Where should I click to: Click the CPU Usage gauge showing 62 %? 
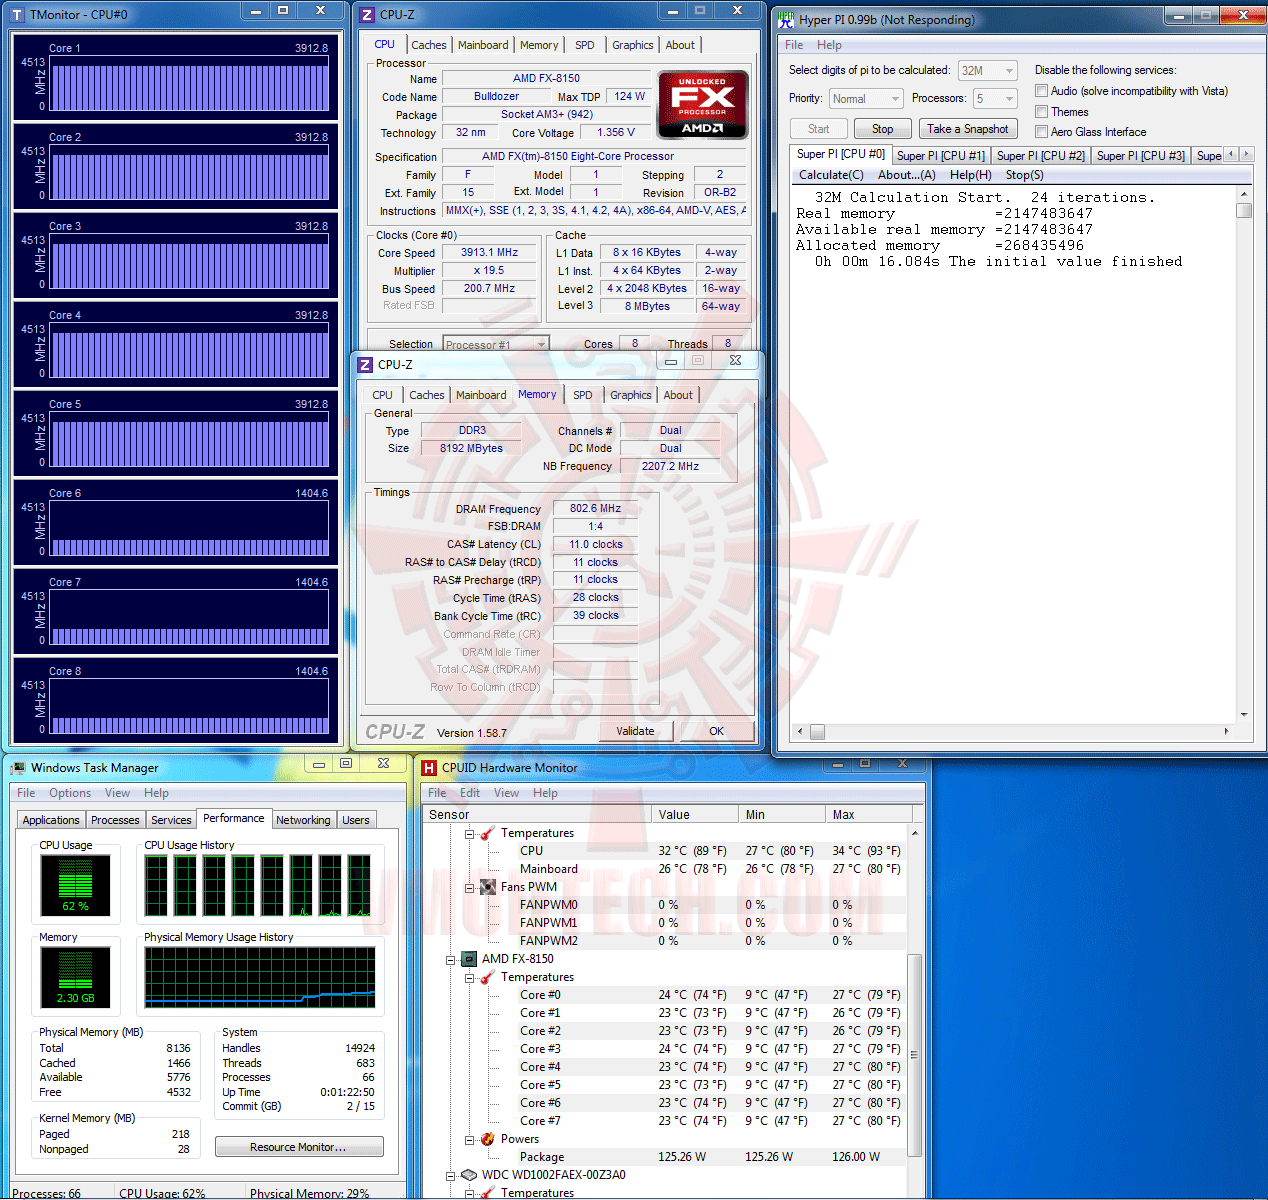[x=75, y=885]
